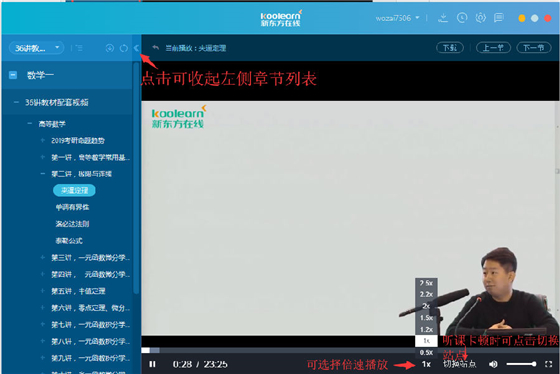Viewport: 560px width, 374px height.
Task: Click the back arrow beside 当前播放
Action: click(155, 48)
